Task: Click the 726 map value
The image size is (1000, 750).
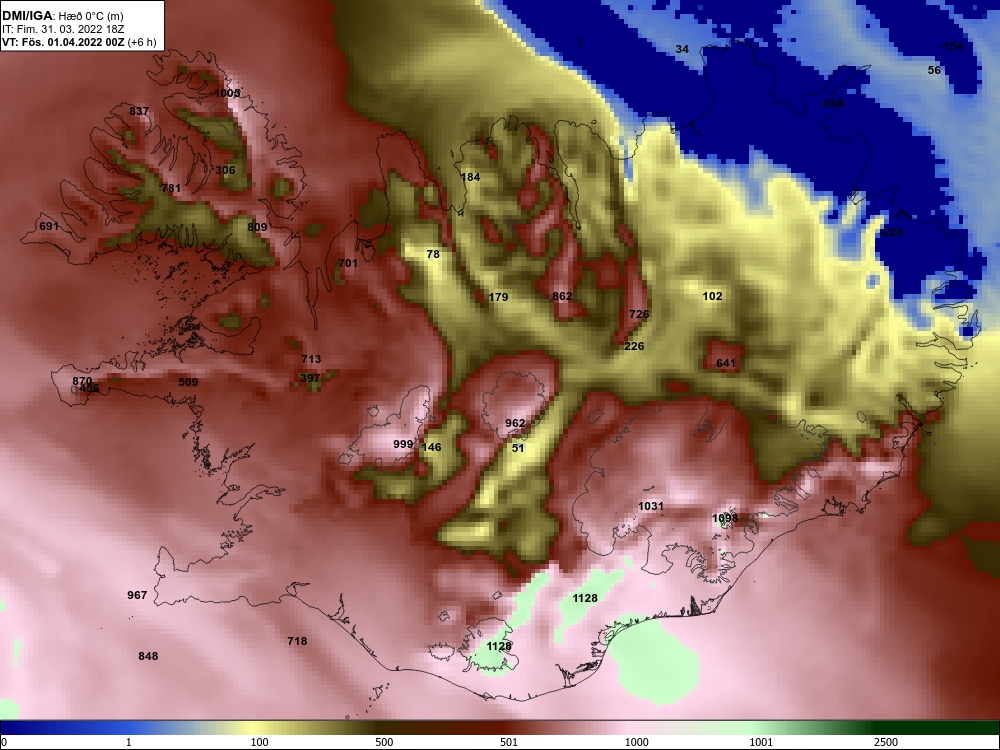Action: point(639,314)
